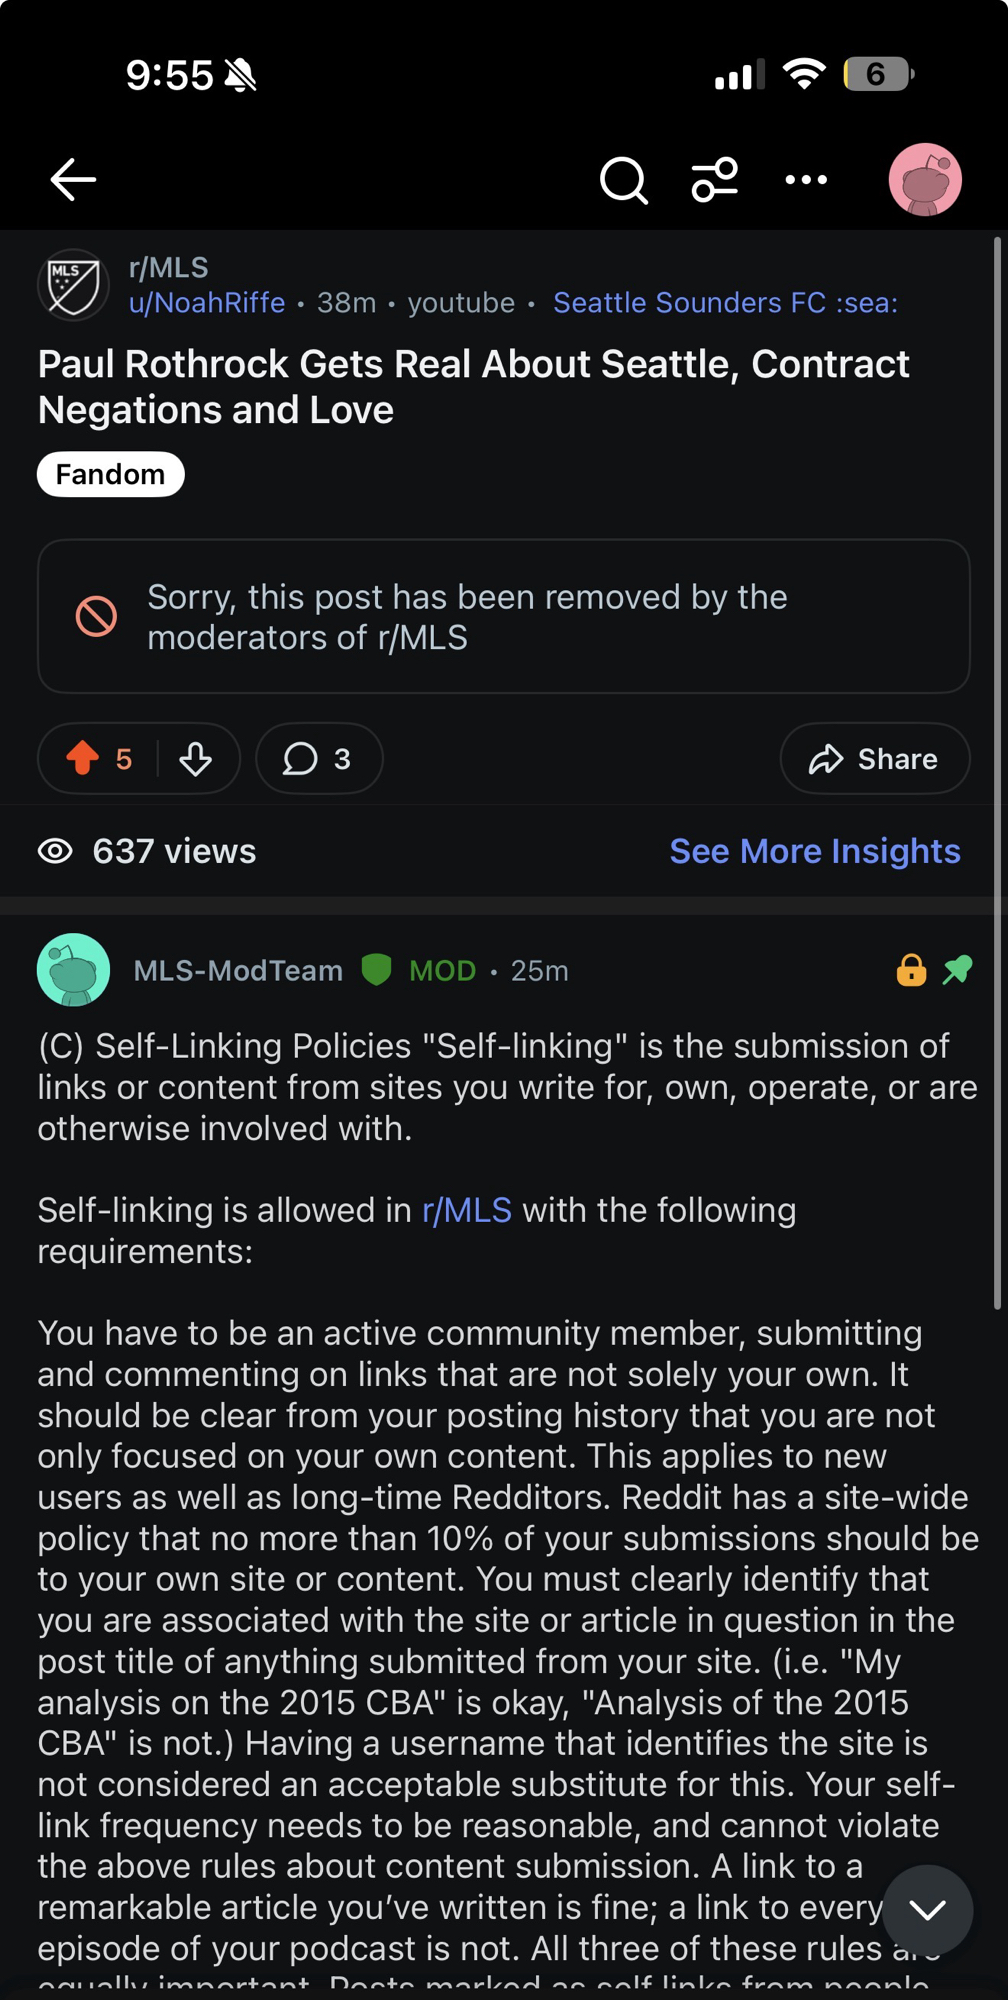Image resolution: width=1008 pixels, height=2000 pixels.
Task: Tap the lock icon on the mod comment
Action: tap(911, 970)
